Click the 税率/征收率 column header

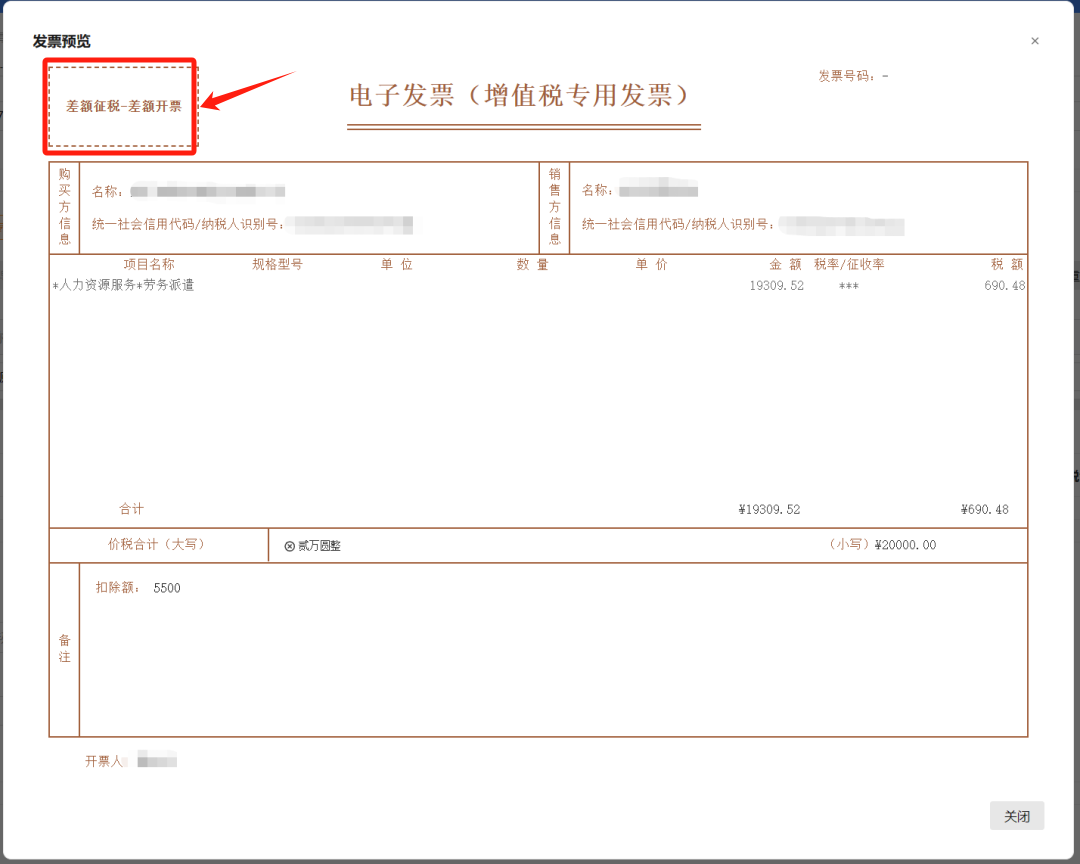coord(849,264)
